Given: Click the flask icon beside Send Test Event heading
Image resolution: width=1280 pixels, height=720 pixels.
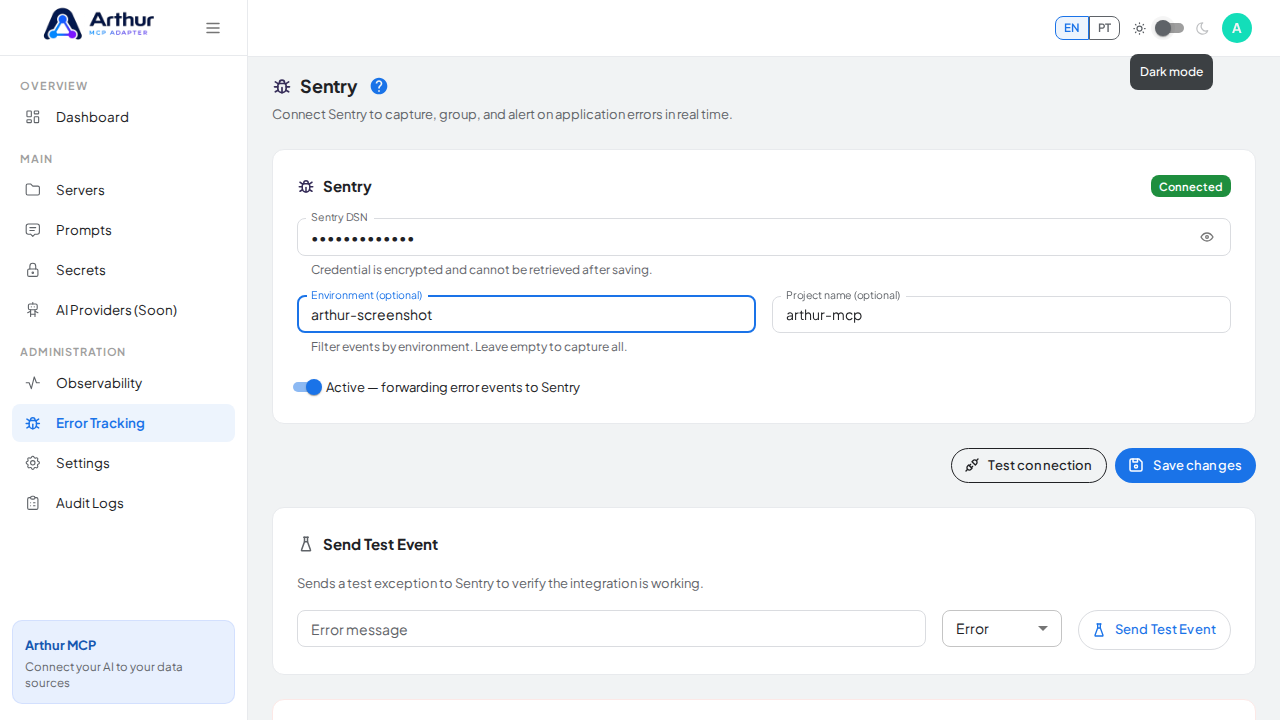Looking at the screenshot, I should pos(306,544).
